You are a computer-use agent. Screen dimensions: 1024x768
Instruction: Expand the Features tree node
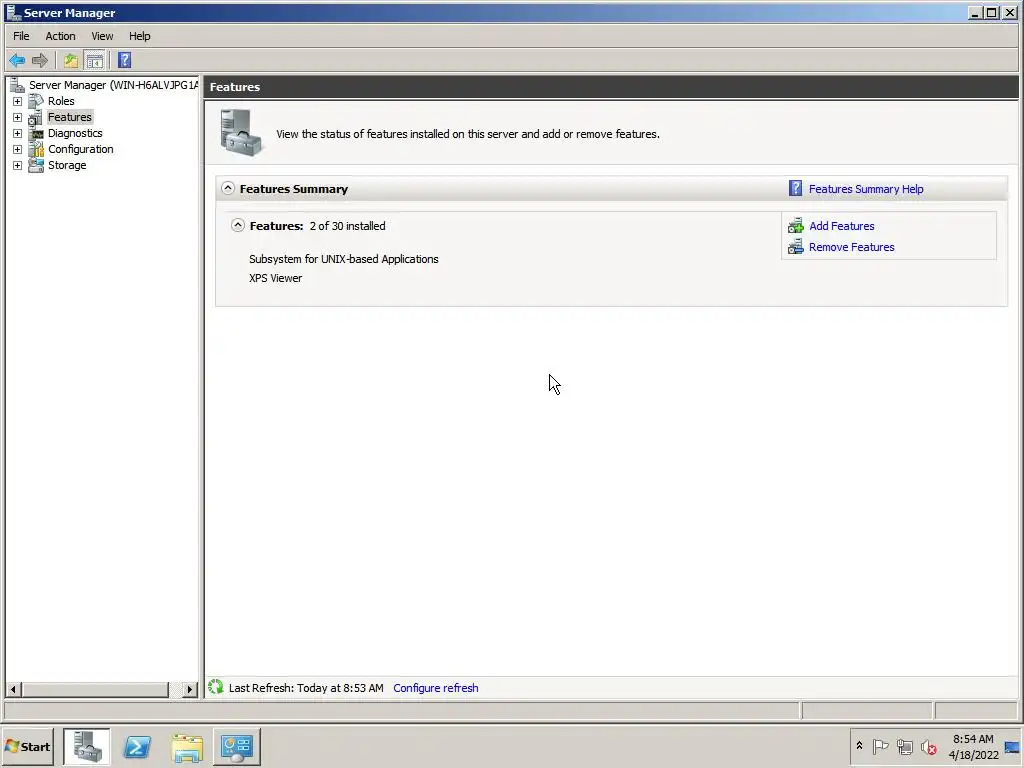18,118
